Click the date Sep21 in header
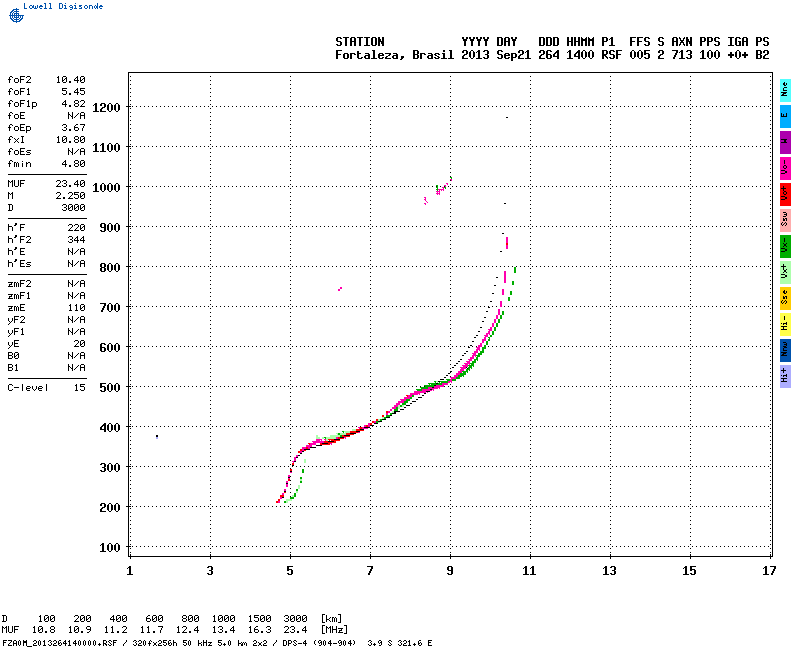This screenshot has height=650, width=800. click(x=514, y=55)
